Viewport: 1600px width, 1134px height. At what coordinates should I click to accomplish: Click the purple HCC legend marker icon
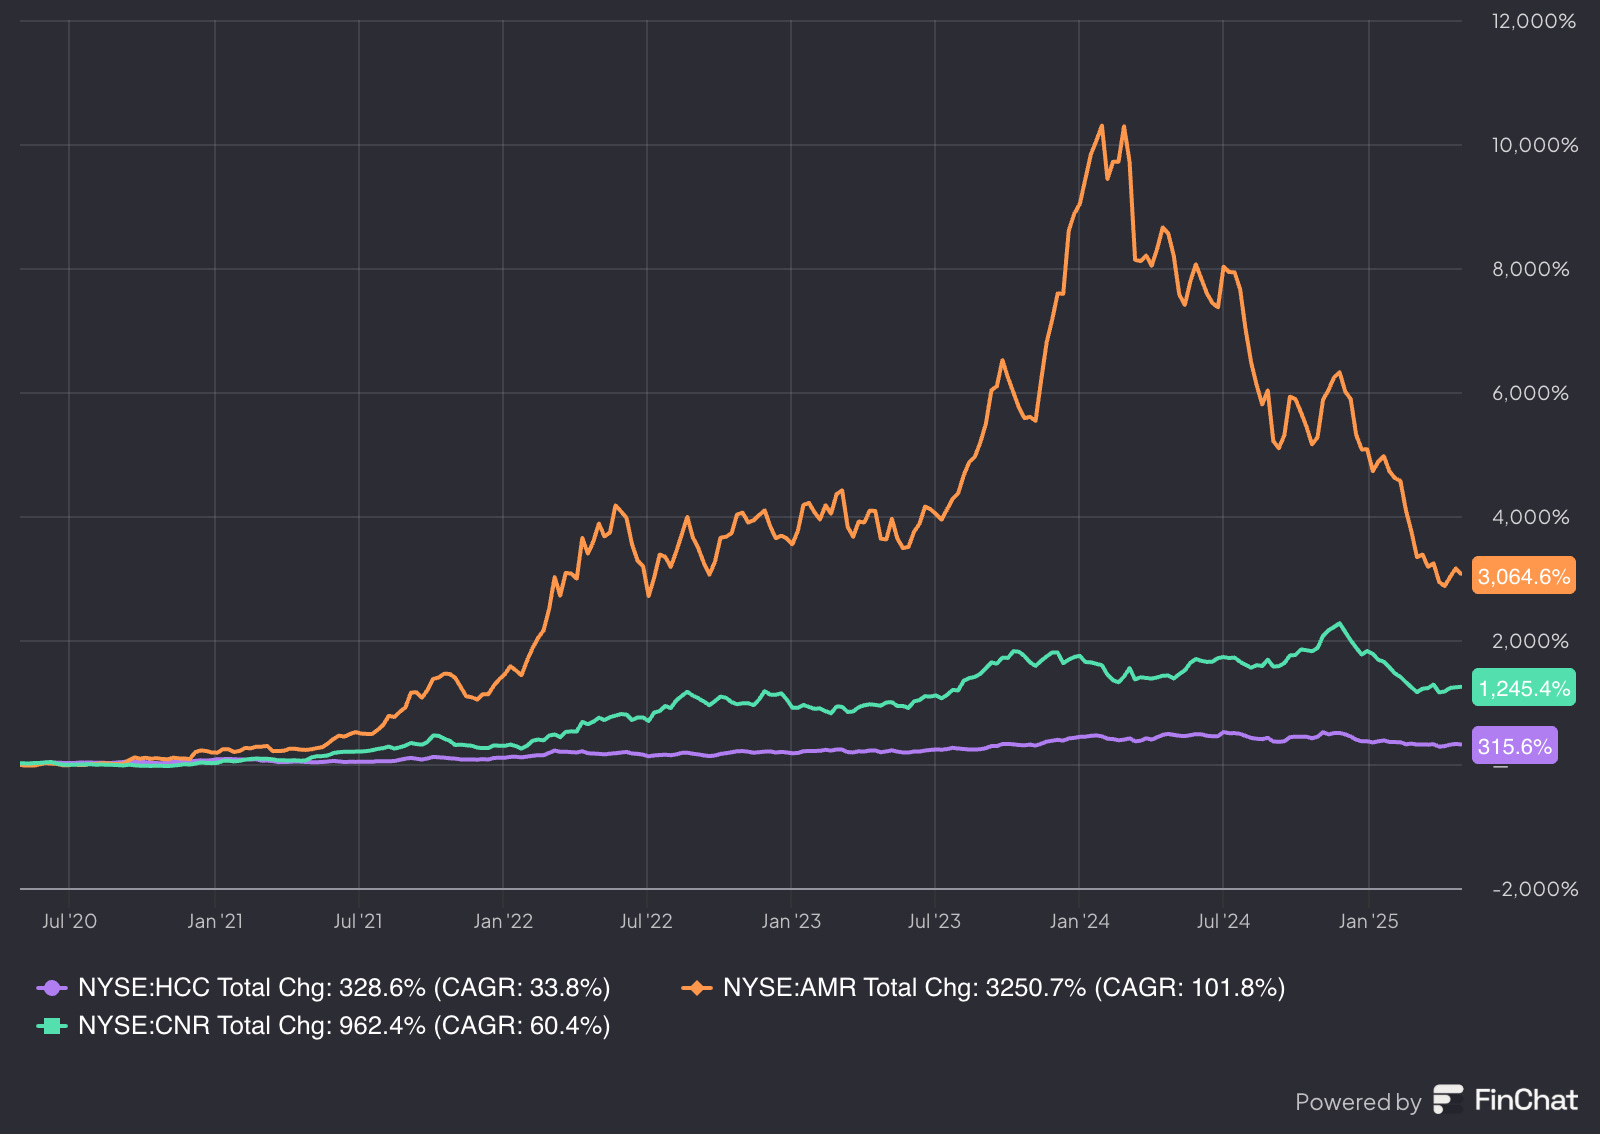pos(52,988)
